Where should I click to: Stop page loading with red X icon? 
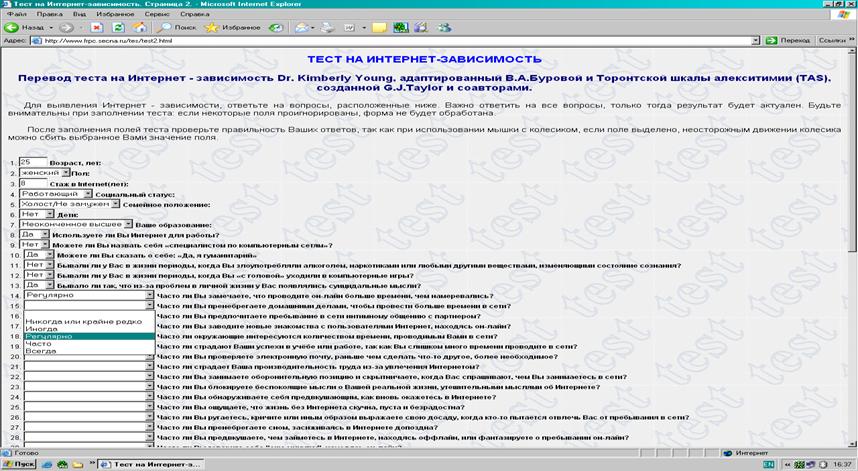tap(97, 27)
